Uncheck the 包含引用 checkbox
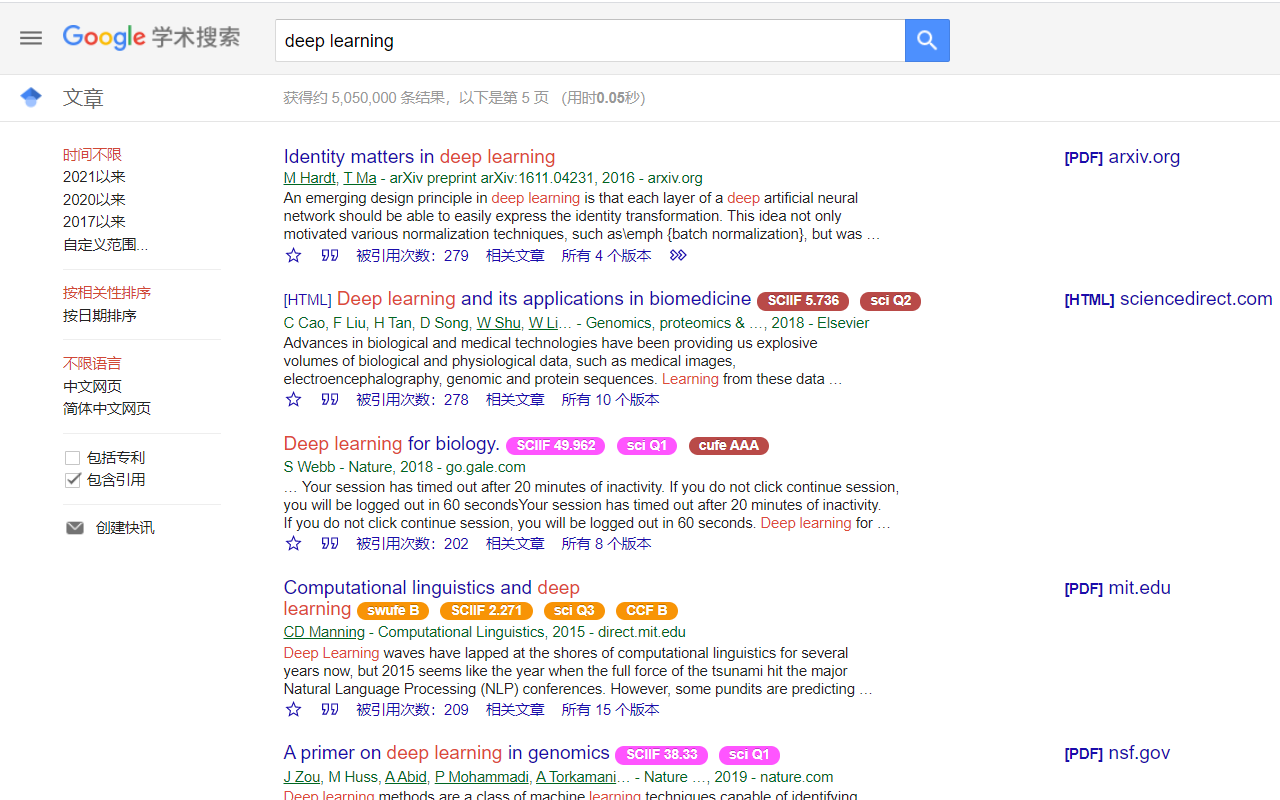Screen dimensions: 1280x800 [x=72, y=480]
